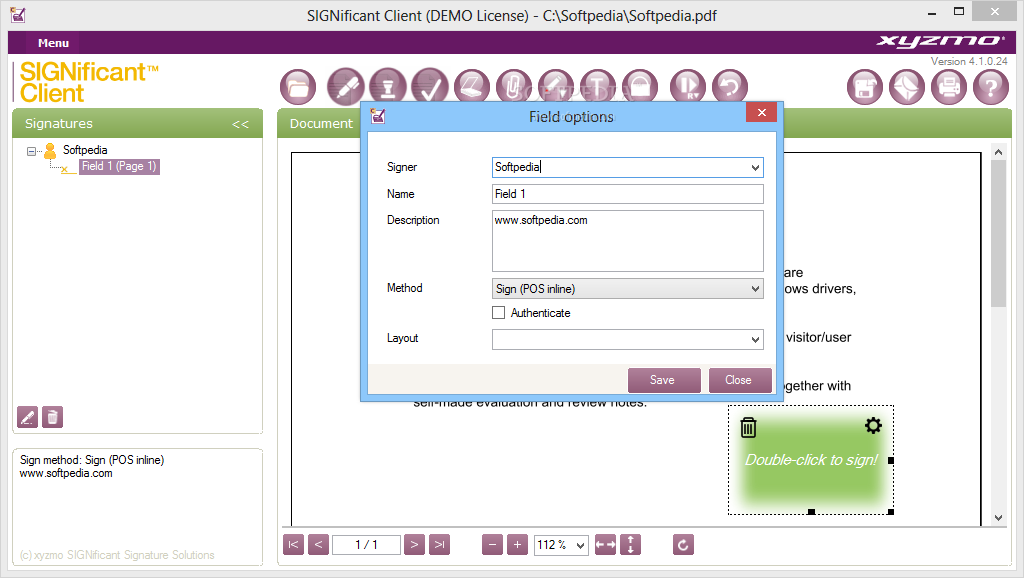
Task: Click the page number field 1 / 1
Action: [x=366, y=544]
